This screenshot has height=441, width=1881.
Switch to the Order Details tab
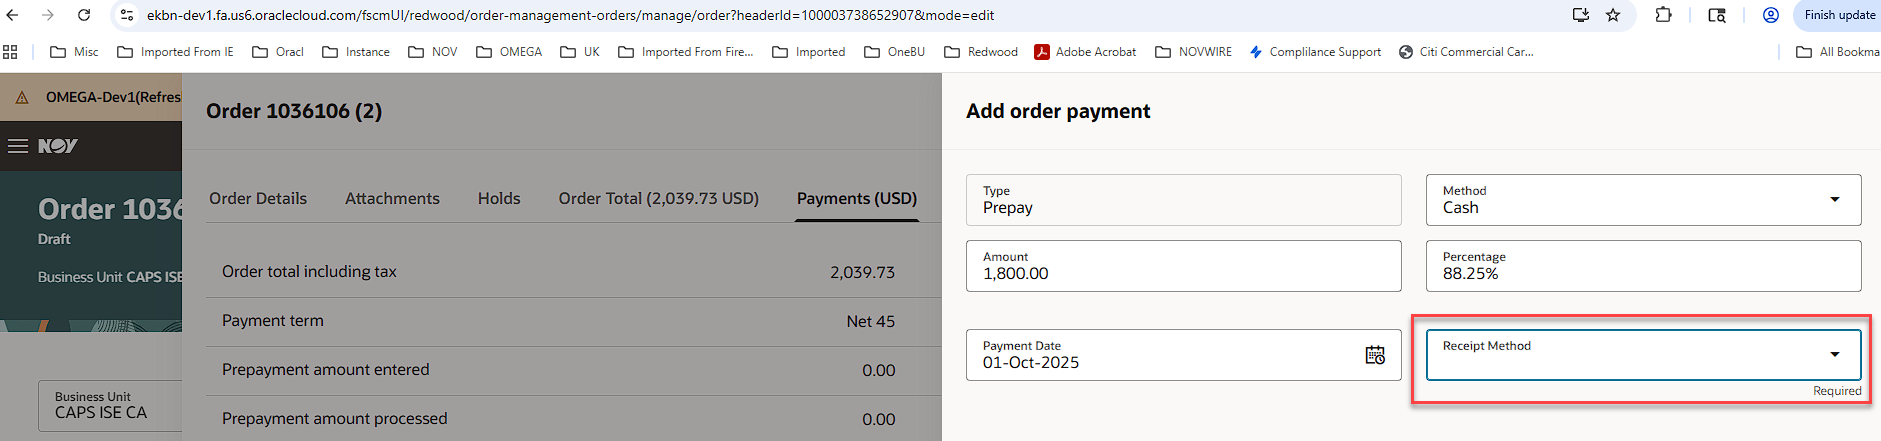click(258, 198)
